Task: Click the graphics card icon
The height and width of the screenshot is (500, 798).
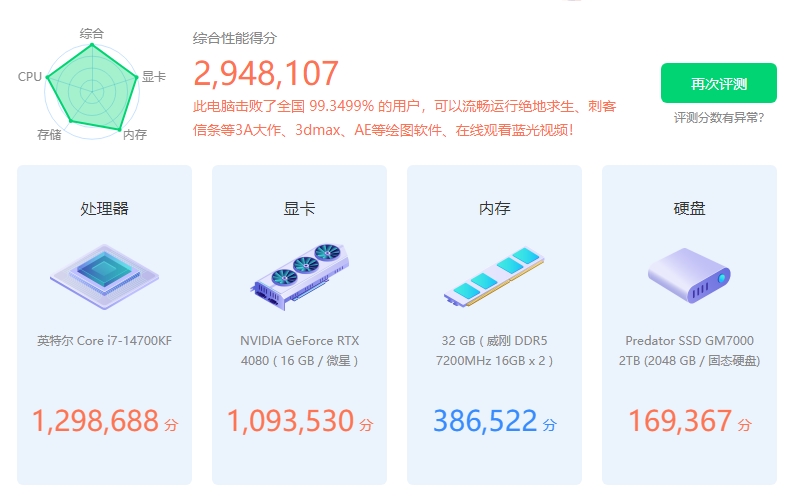Action: coord(299,276)
